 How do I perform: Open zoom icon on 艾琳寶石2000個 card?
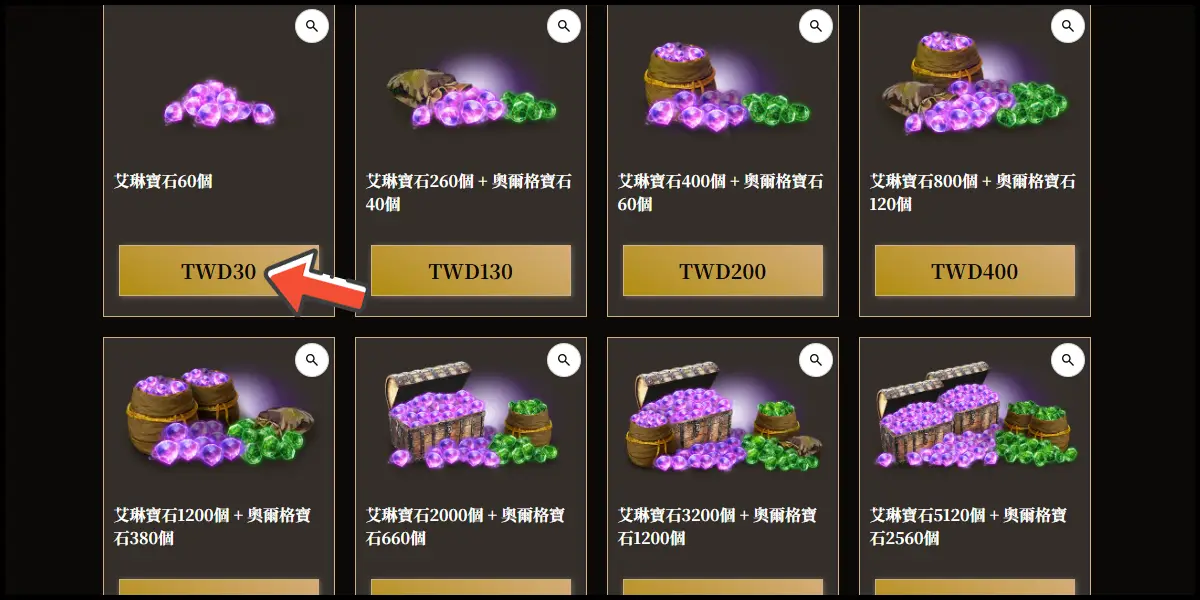pyautogui.click(x=564, y=359)
